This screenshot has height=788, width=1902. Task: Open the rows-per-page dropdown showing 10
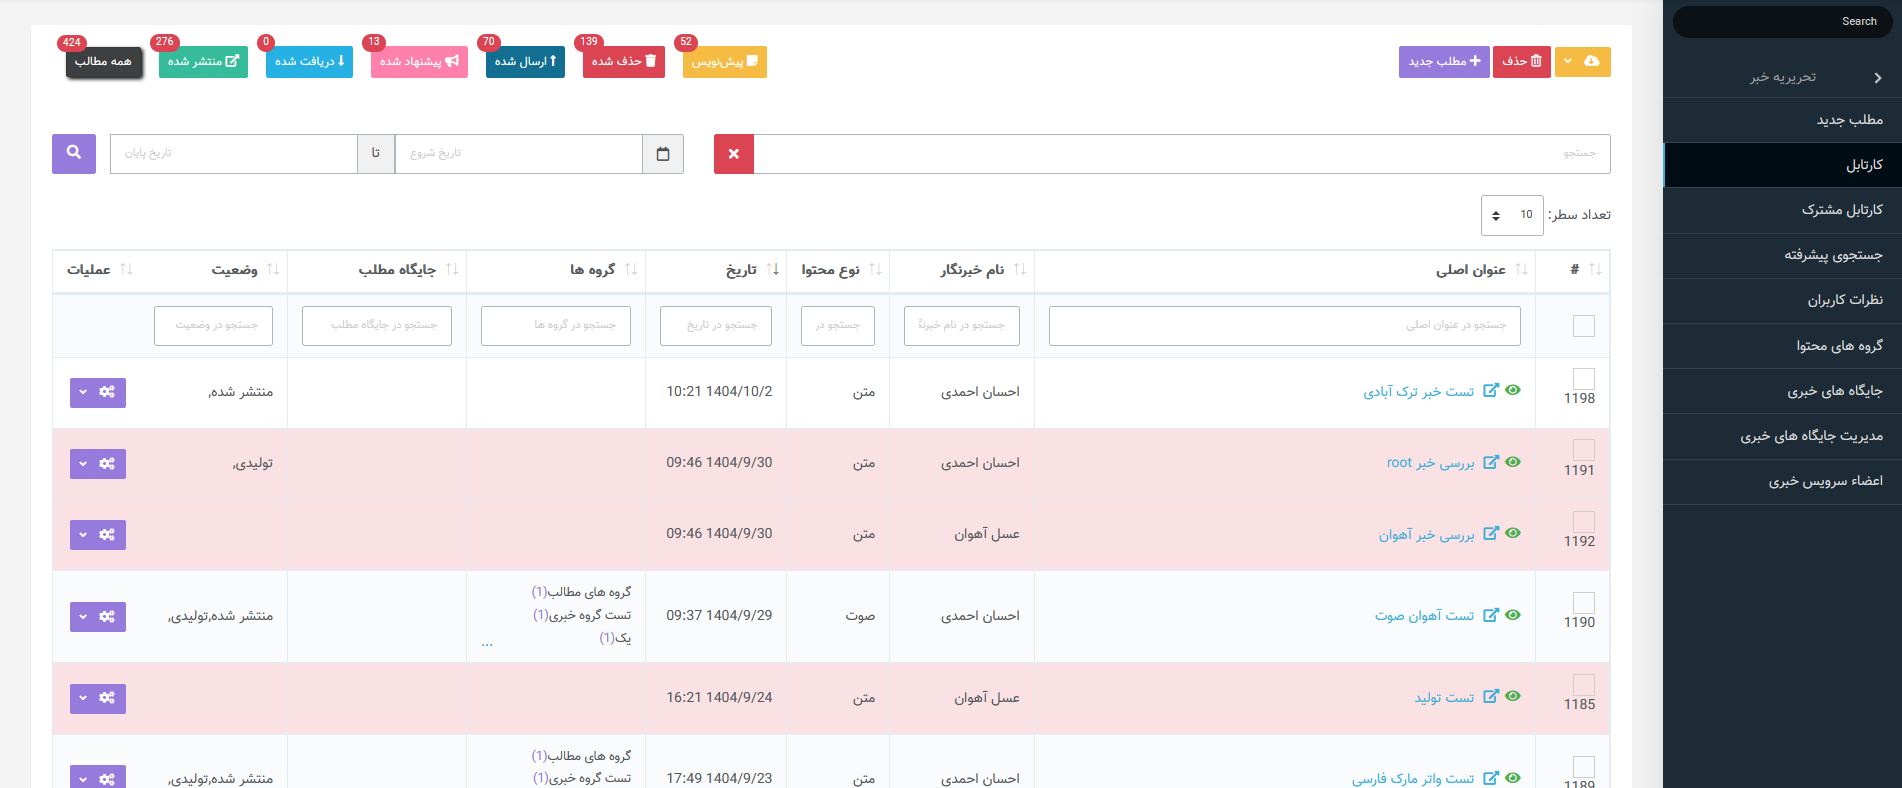[x=1511, y=215]
